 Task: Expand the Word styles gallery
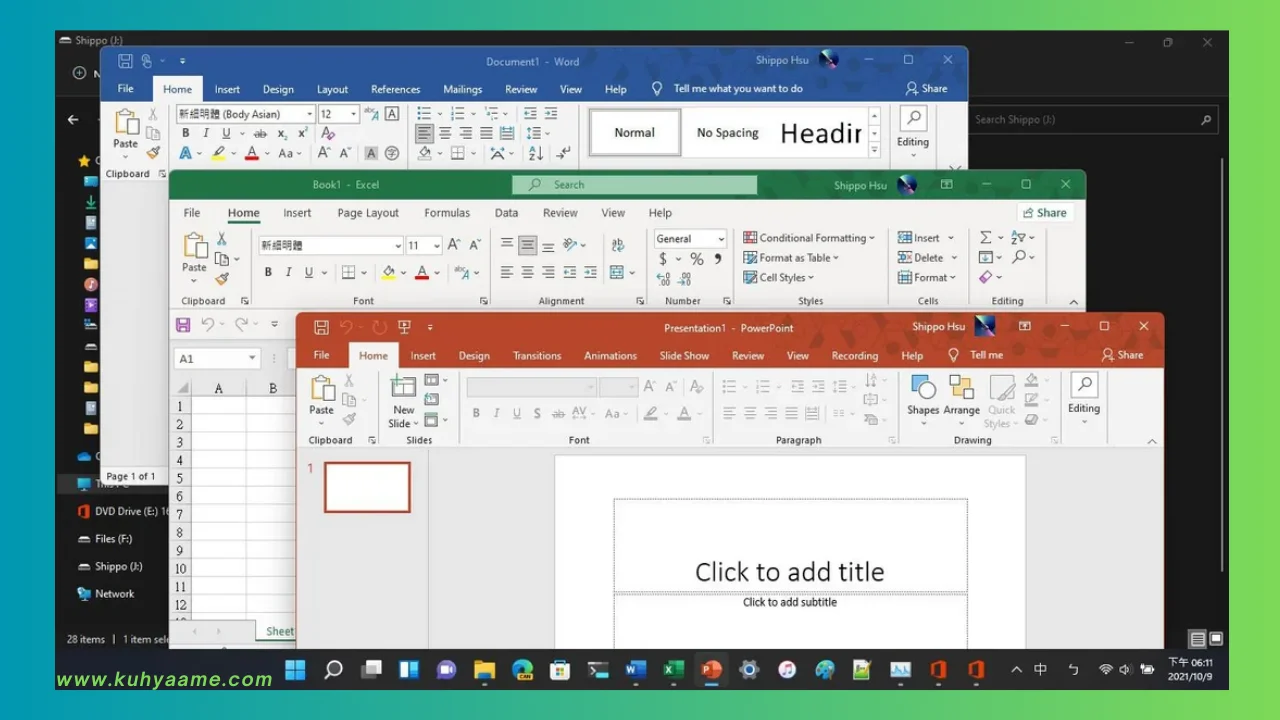pos(874,150)
